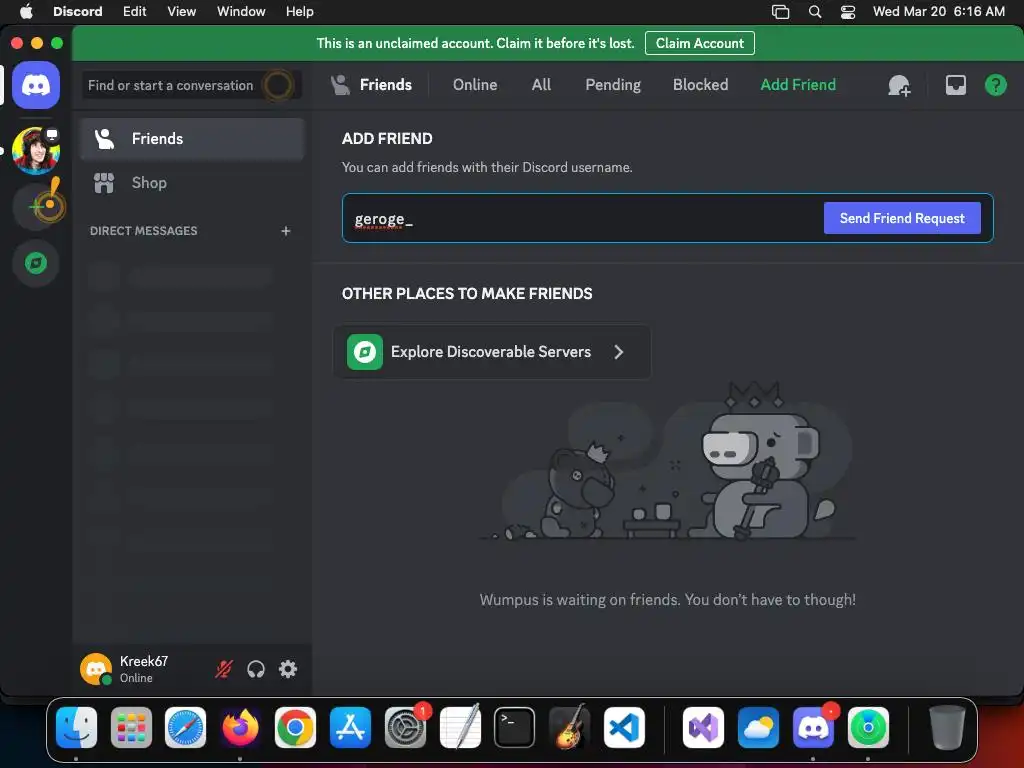Screen dimensions: 1024x768
Task: Open Visual Studio from the Dock
Action: click(703, 727)
